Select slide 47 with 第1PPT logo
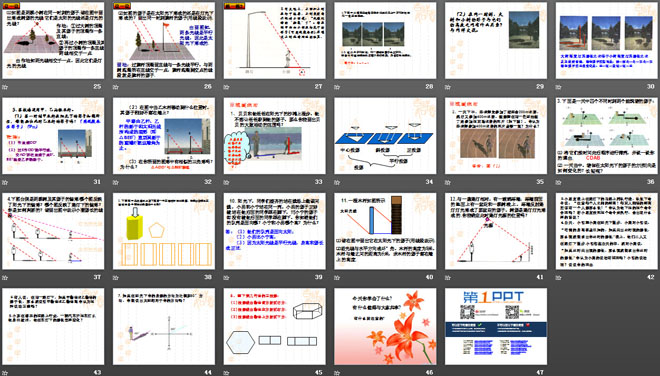The width and height of the screenshot is (660, 376). click(x=496, y=326)
